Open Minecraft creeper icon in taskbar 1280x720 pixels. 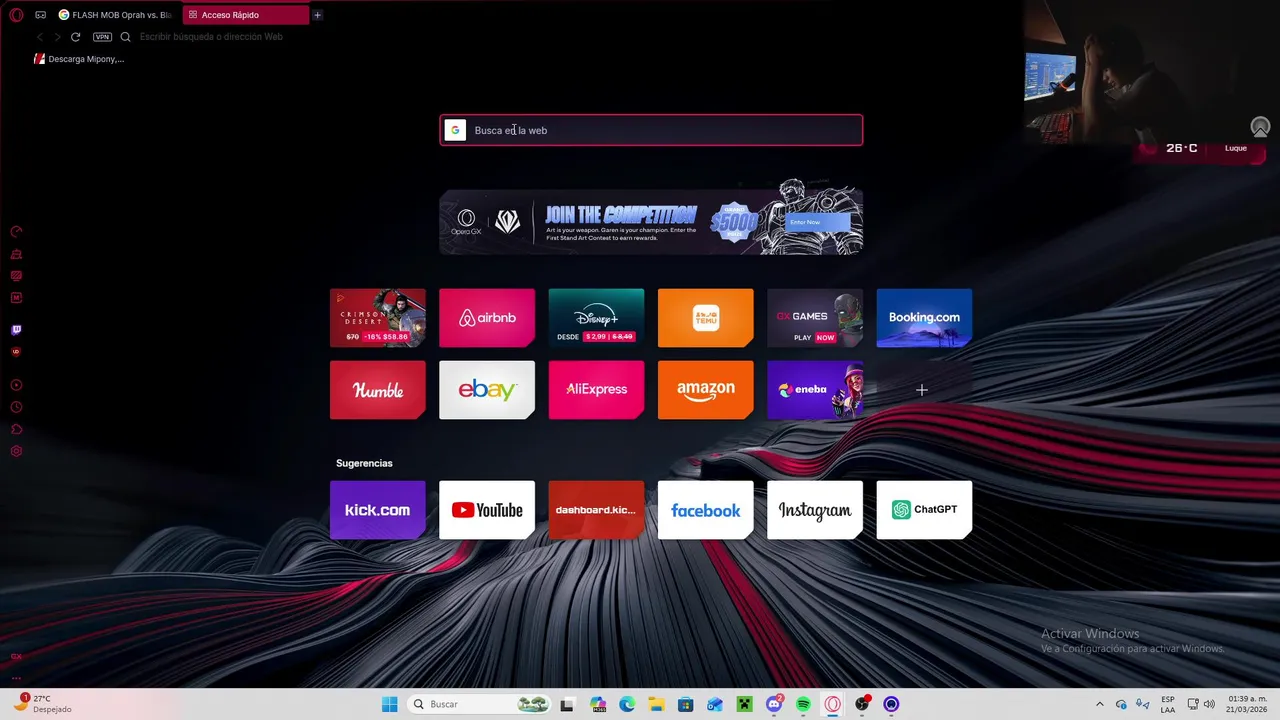744,704
